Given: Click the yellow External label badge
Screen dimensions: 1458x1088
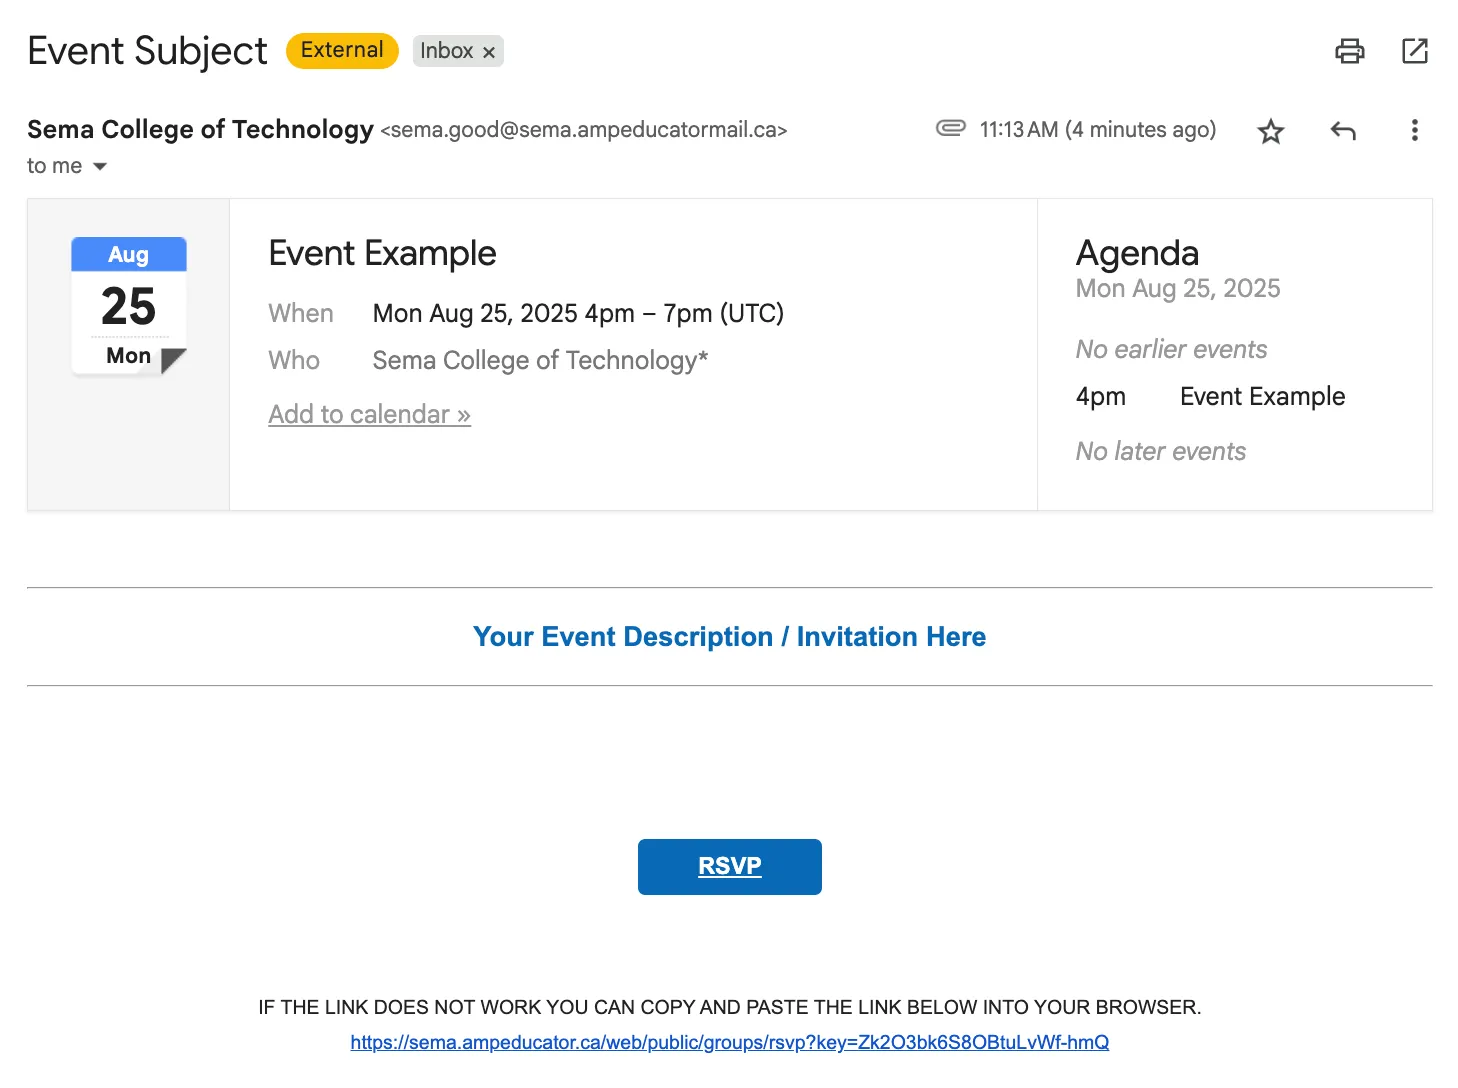Looking at the screenshot, I should pos(342,51).
